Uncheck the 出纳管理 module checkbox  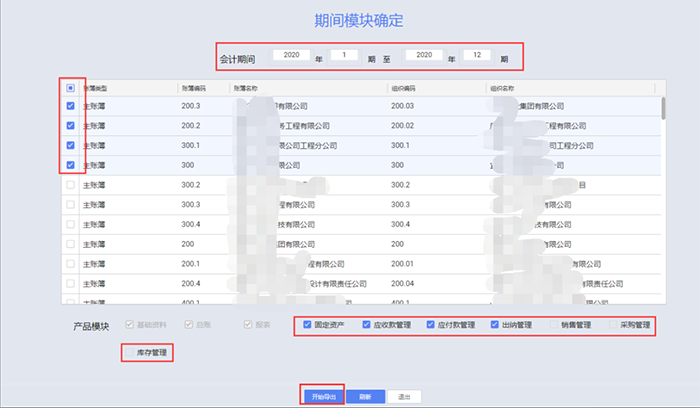(x=495, y=325)
